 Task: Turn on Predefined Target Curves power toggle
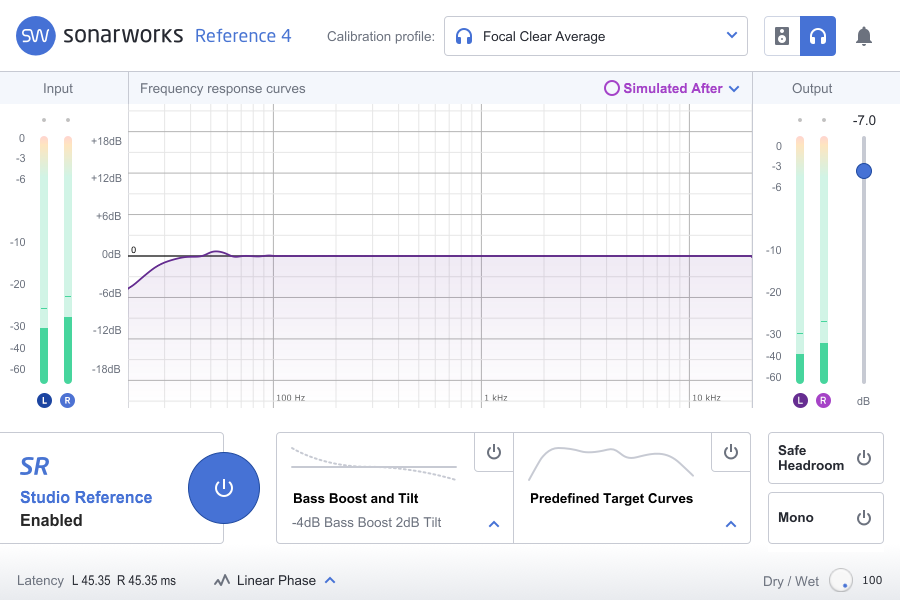[731, 452]
